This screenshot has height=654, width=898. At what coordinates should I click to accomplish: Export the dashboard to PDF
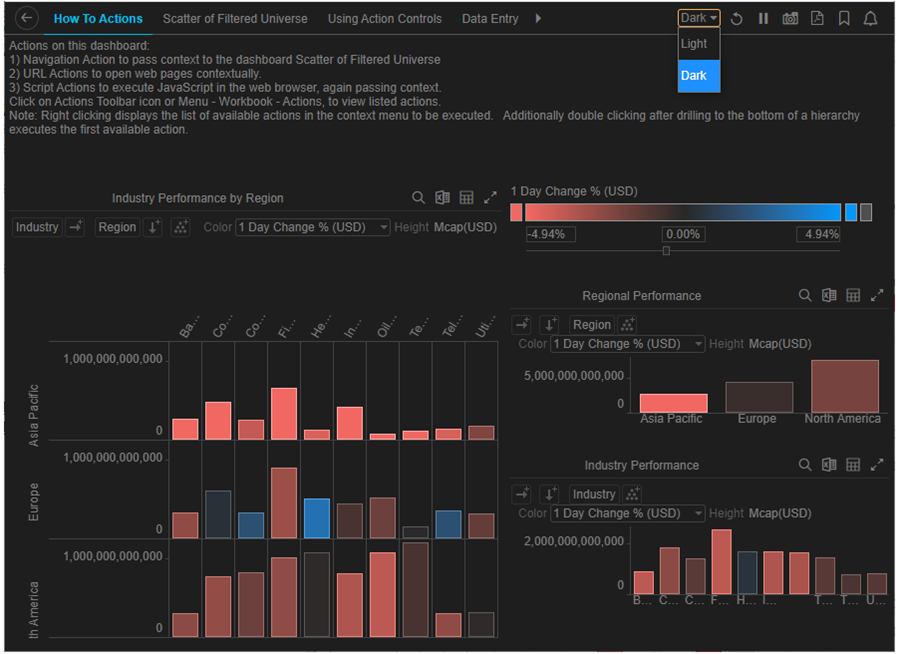click(815, 16)
